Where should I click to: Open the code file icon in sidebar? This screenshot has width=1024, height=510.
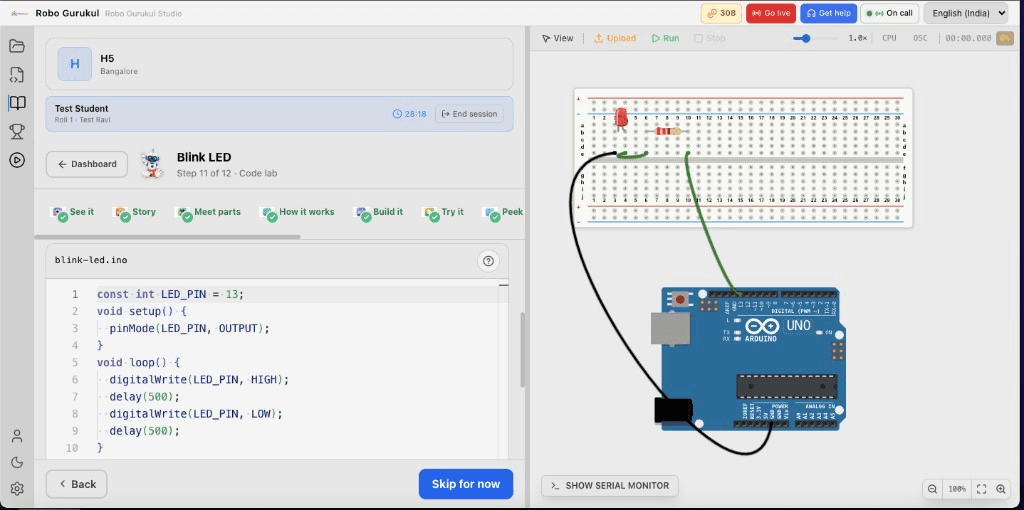[17, 74]
